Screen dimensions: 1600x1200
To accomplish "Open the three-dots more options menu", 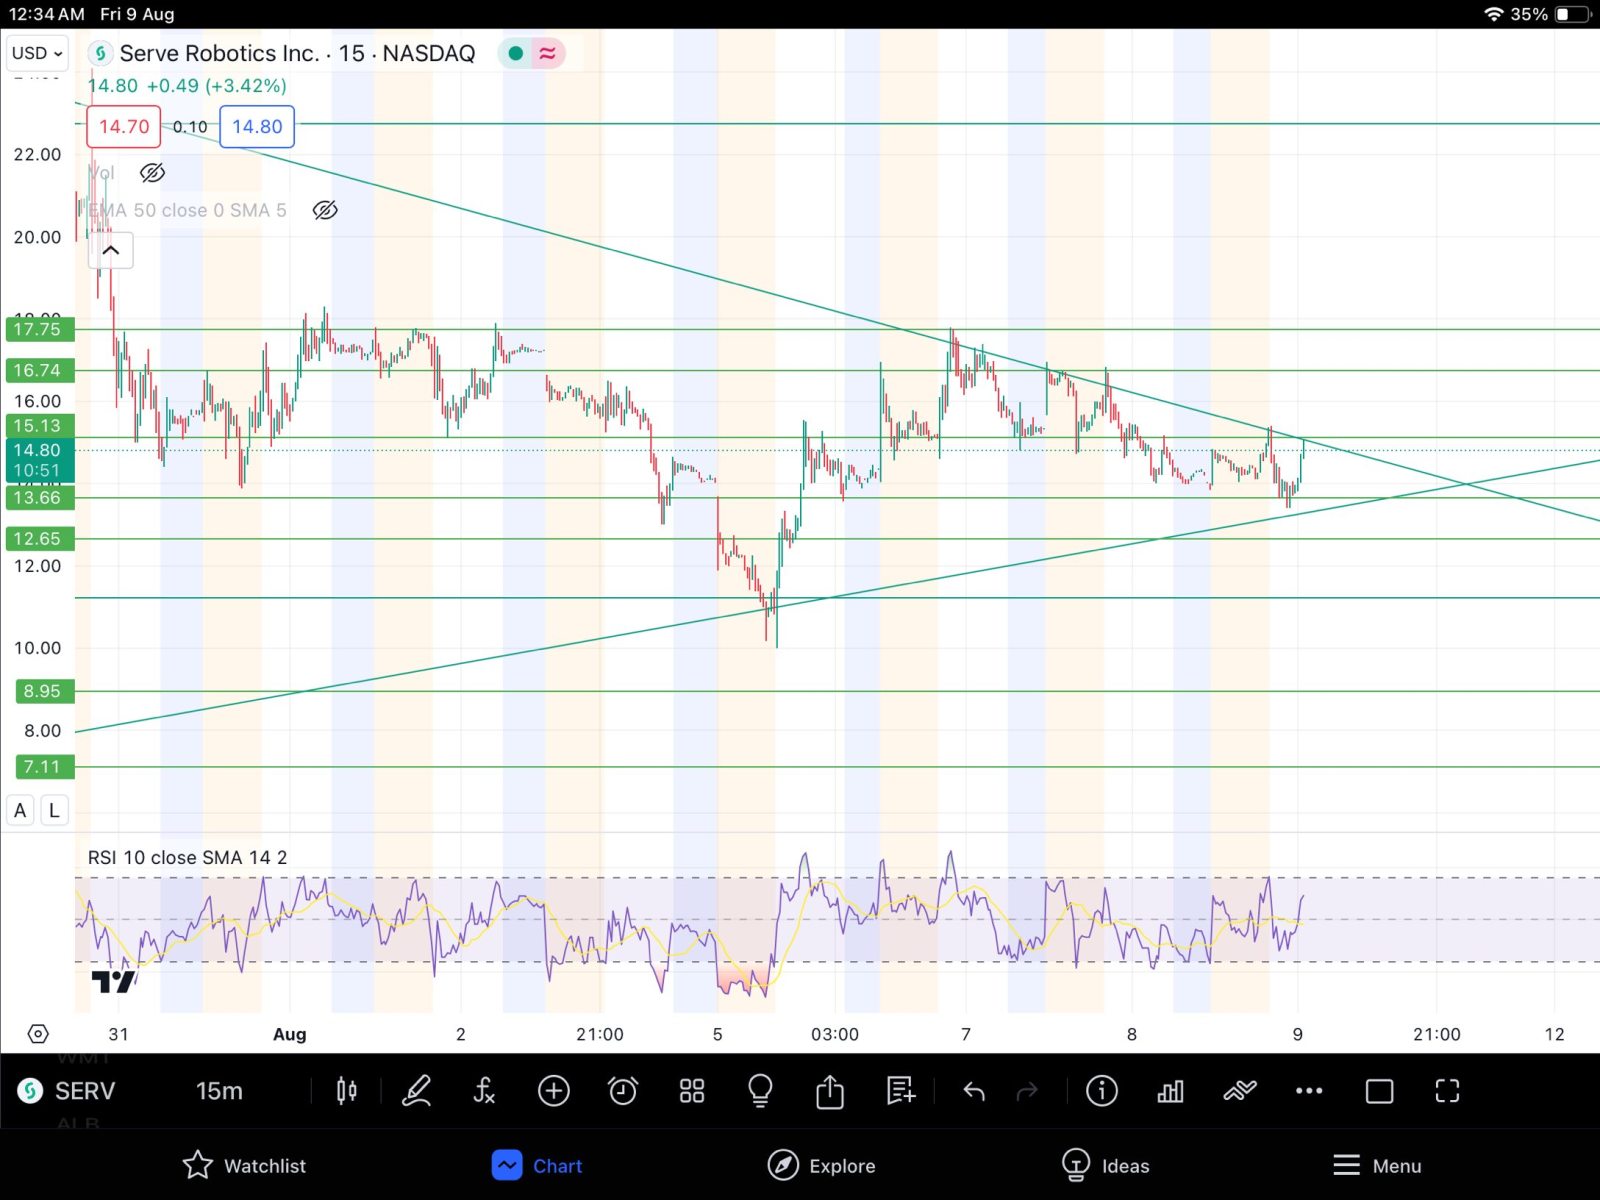I will [x=1309, y=1091].
